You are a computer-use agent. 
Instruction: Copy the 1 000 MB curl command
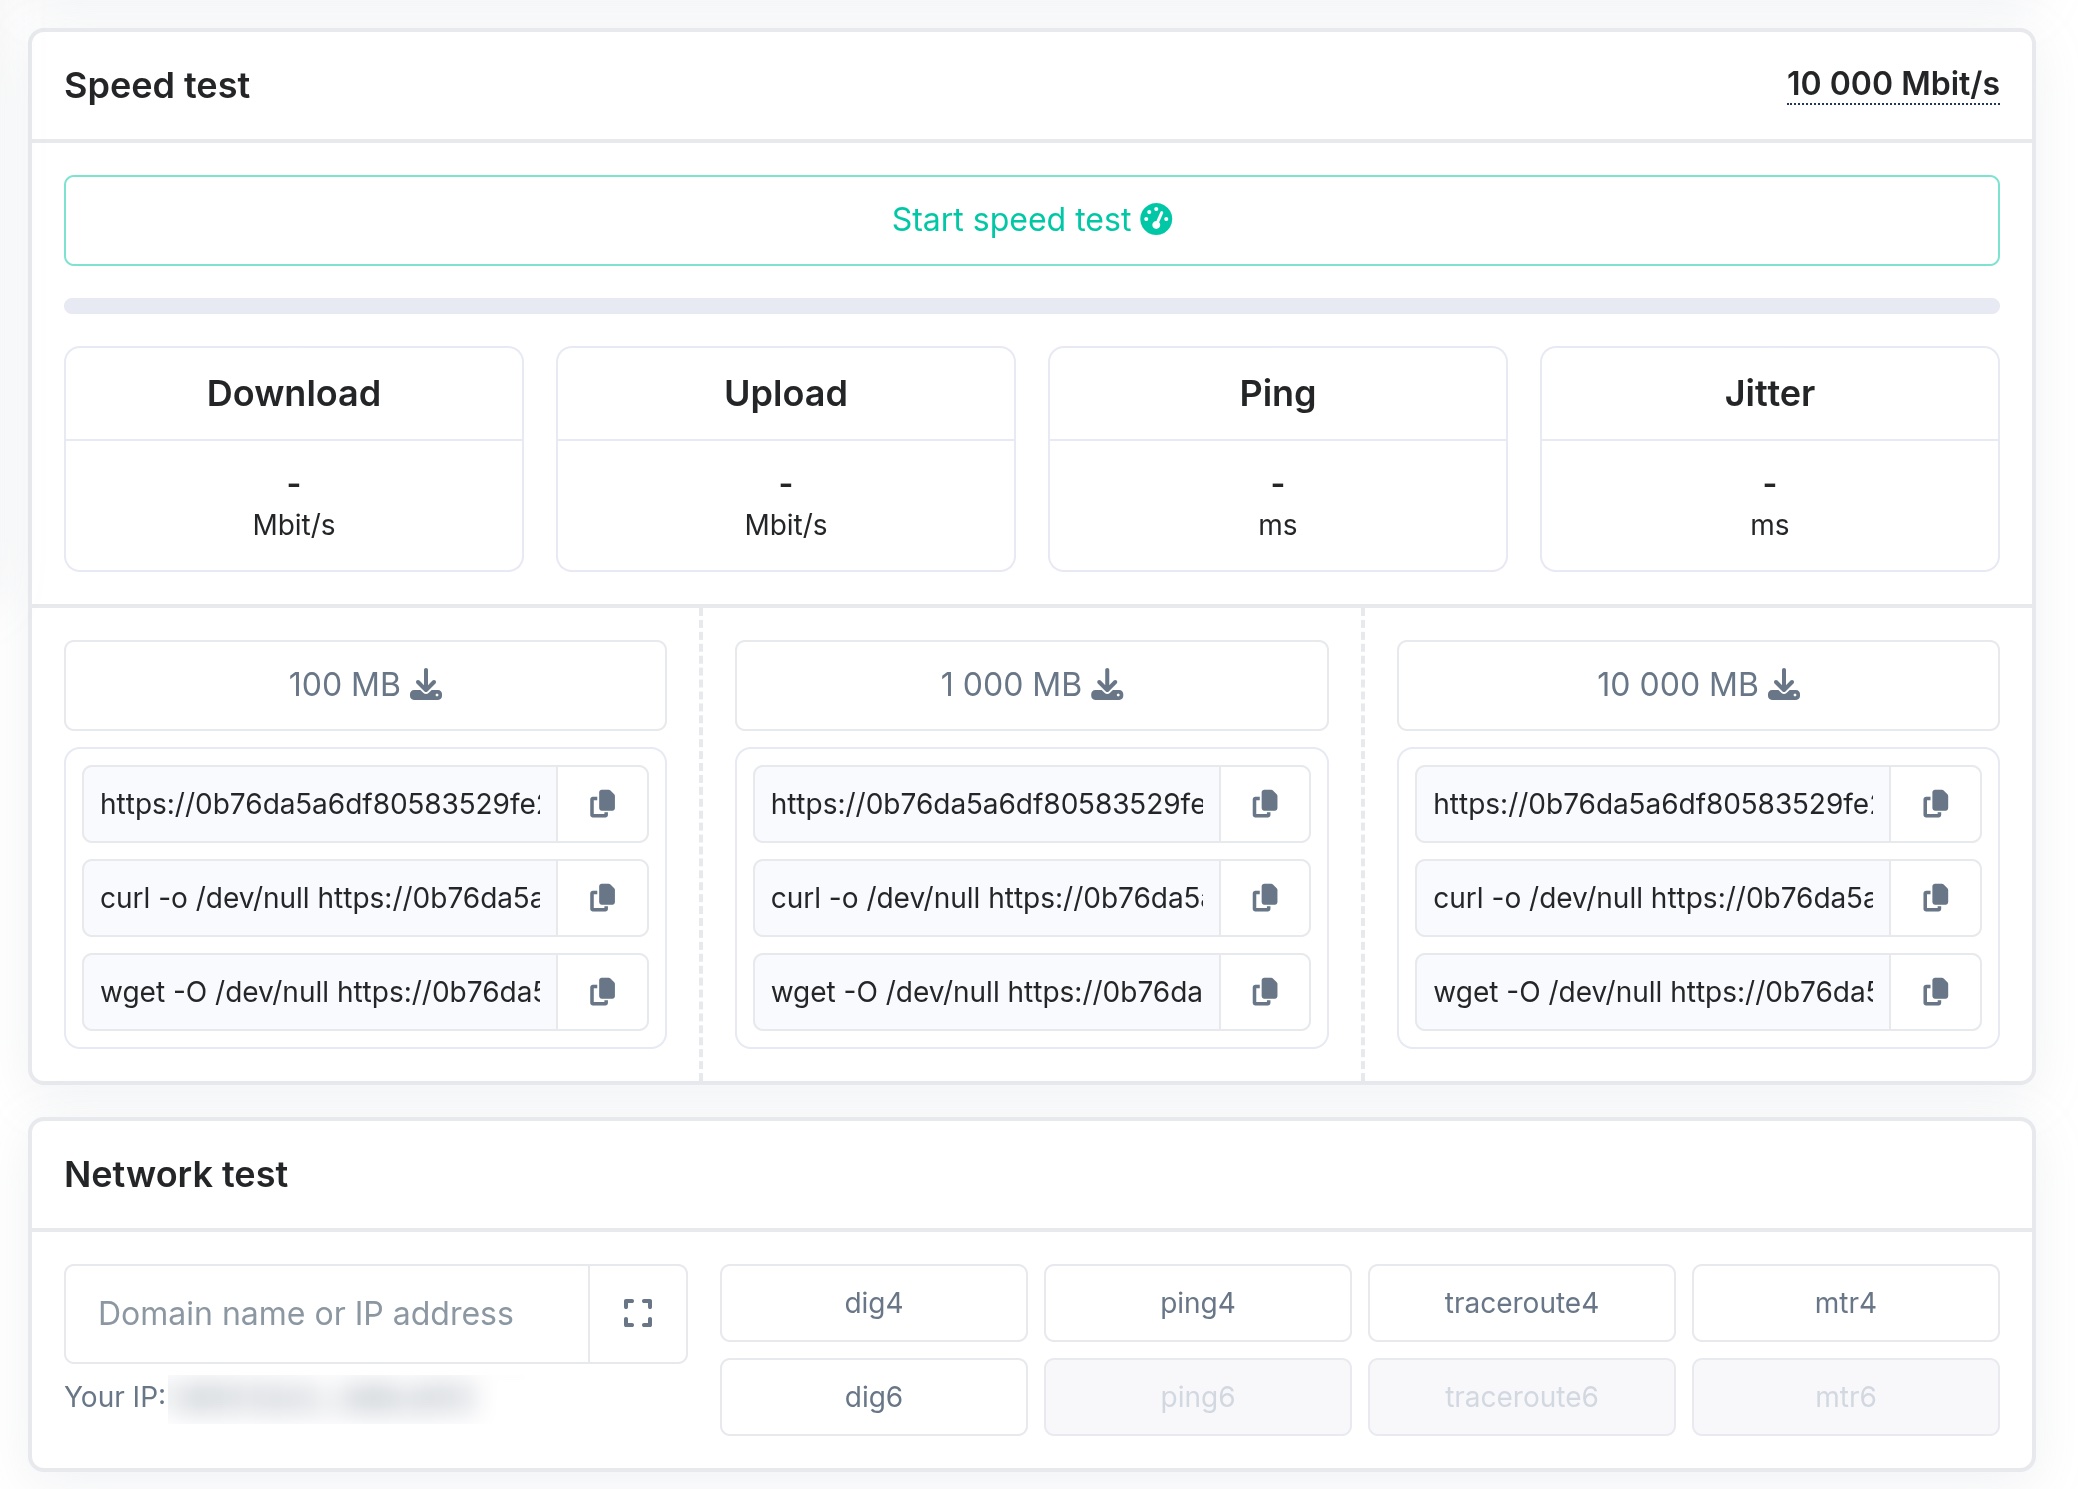(1264, 898)
